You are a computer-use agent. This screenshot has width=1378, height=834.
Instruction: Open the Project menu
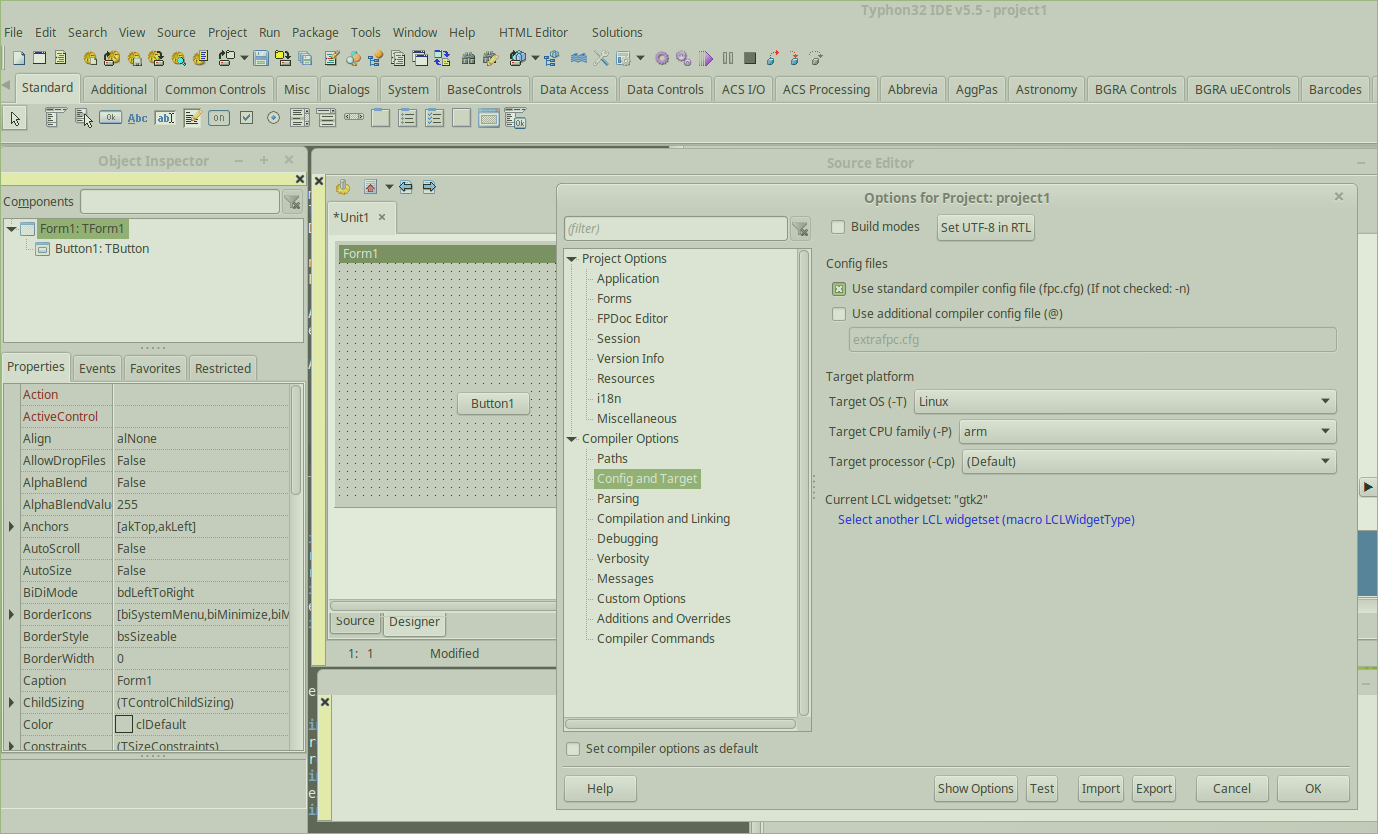click(x=228, y=32)
